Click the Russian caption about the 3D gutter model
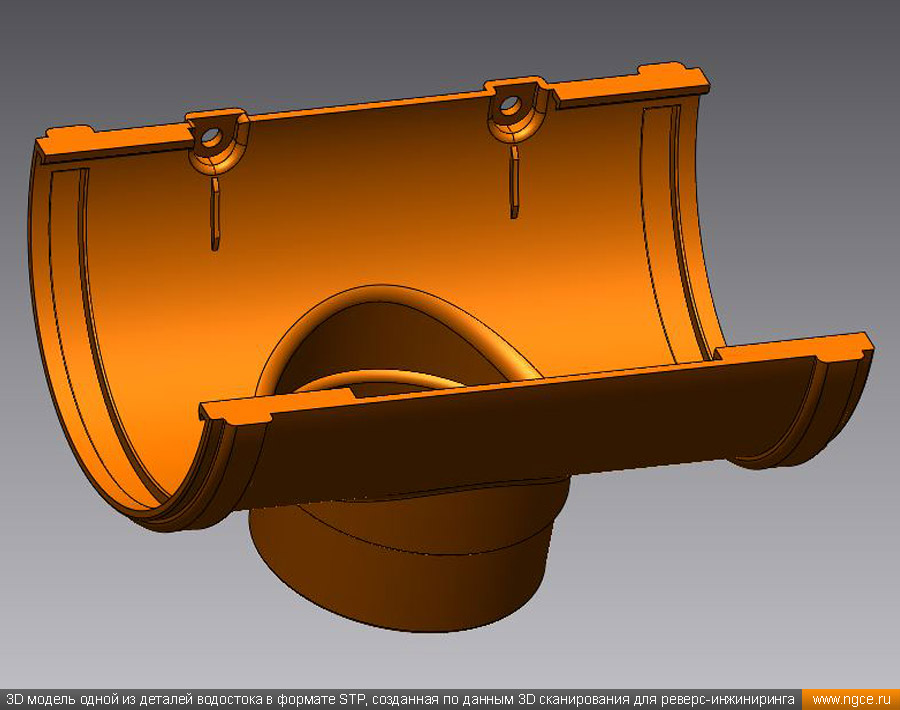The image size is (900, 710). point(400,700)
